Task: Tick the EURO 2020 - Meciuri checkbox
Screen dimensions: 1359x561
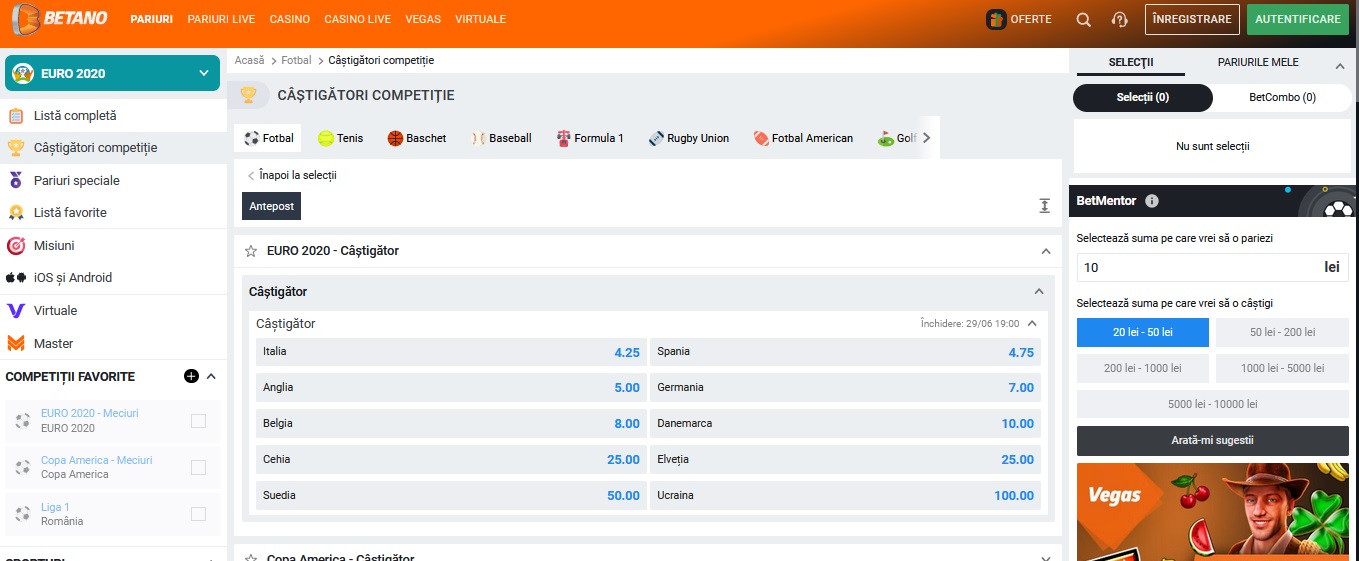Action: pos(198,421)
